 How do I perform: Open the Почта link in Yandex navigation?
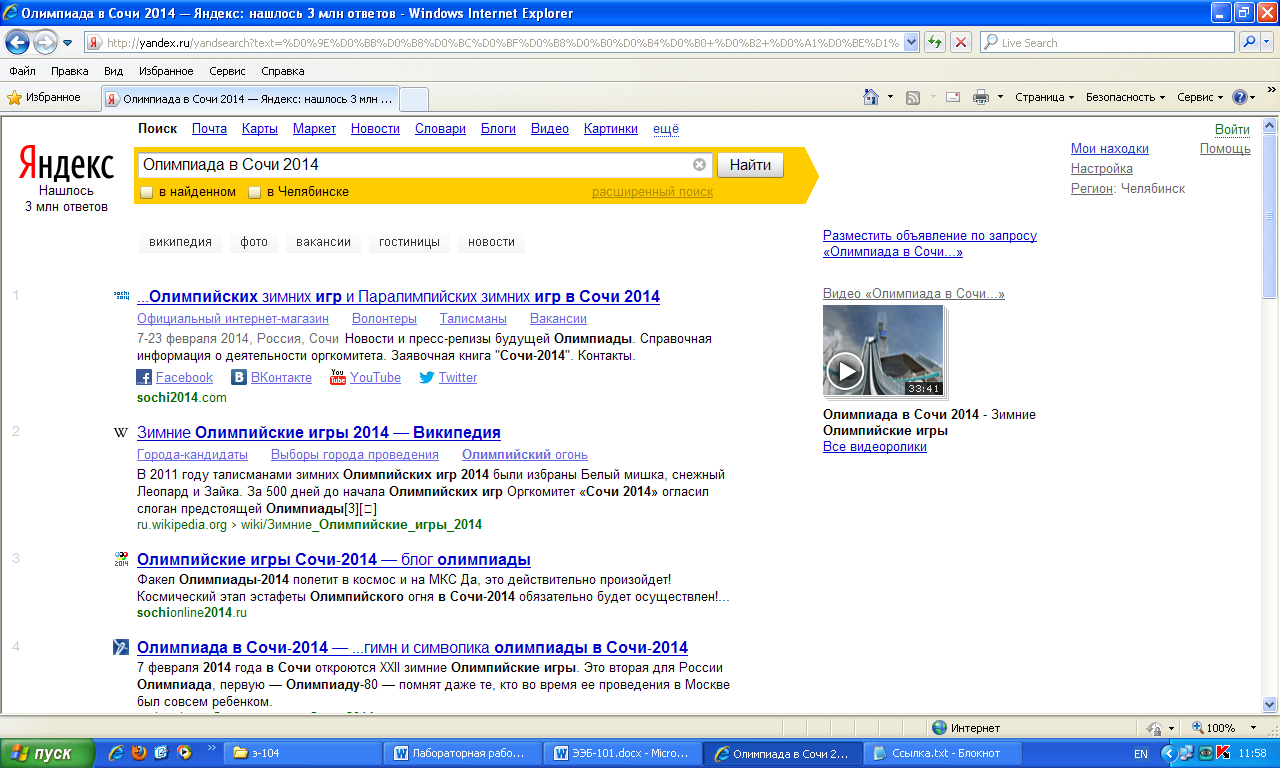pos(209,128)
